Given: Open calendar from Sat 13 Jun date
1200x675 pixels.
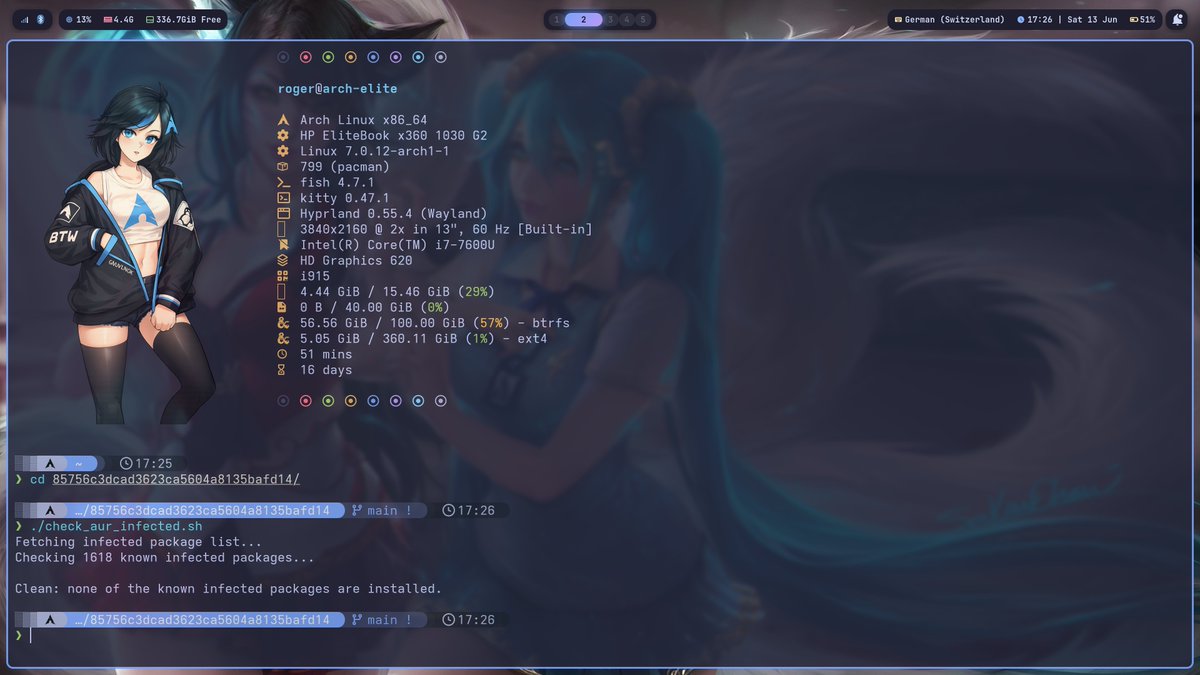Looking at the screenshot, I should (1090, 19).
